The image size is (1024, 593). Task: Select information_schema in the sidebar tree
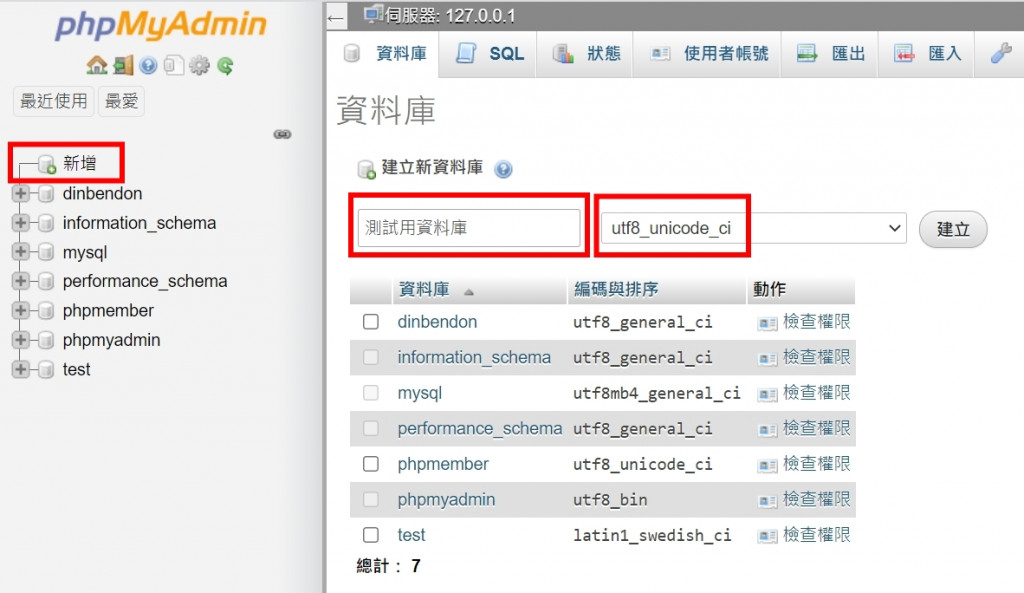tap(139, 223)
